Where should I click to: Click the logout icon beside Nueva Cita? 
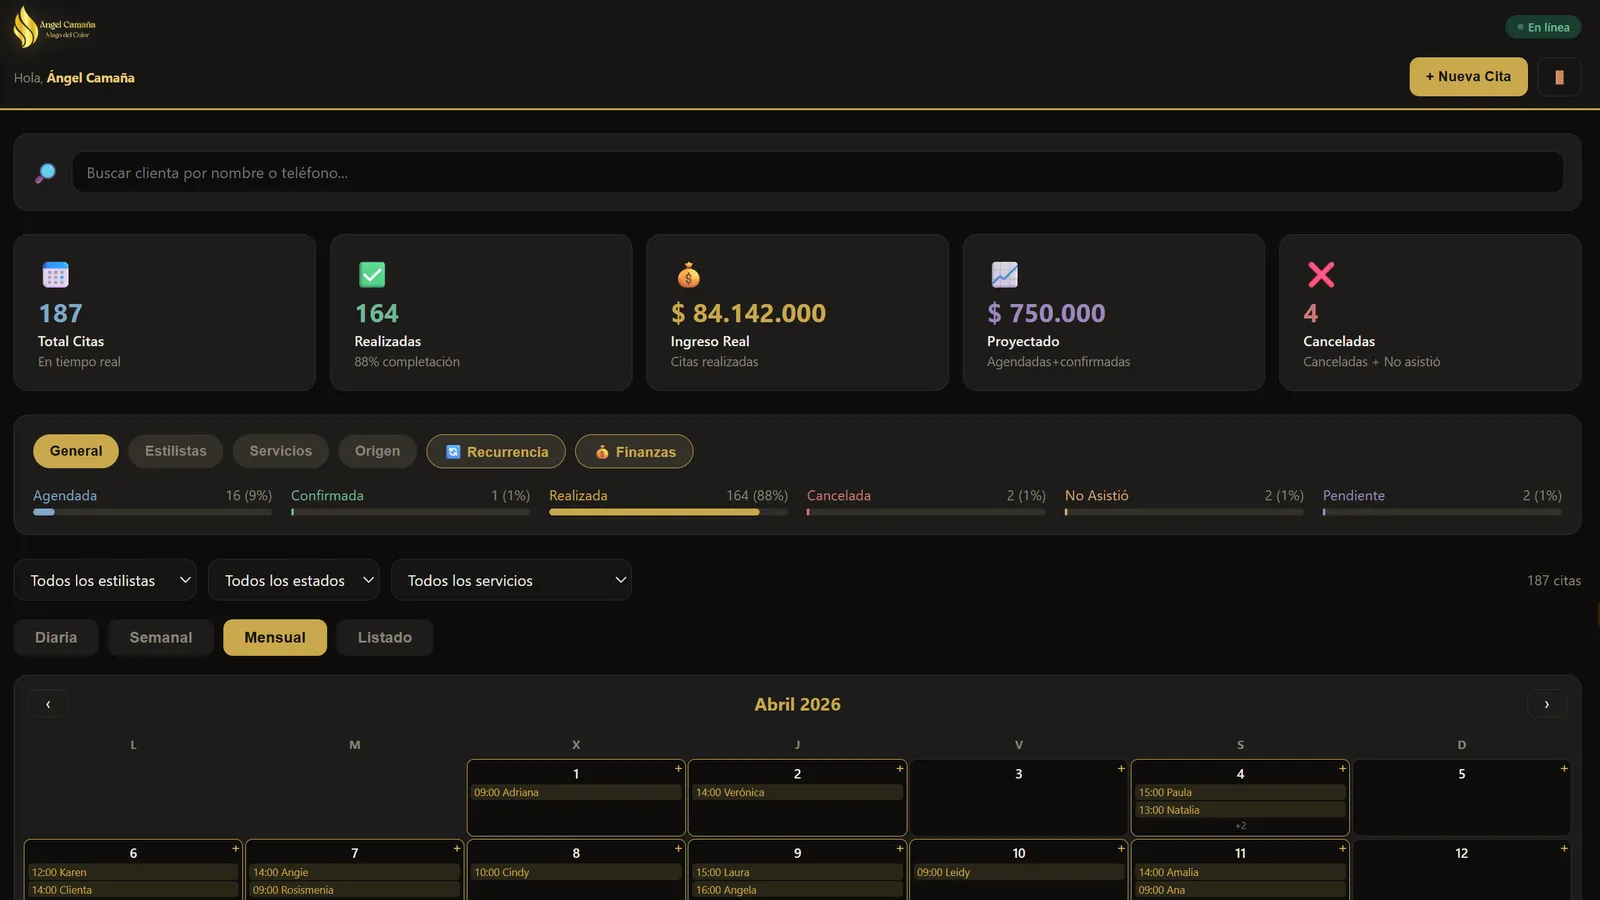[x=1559, y=77]
